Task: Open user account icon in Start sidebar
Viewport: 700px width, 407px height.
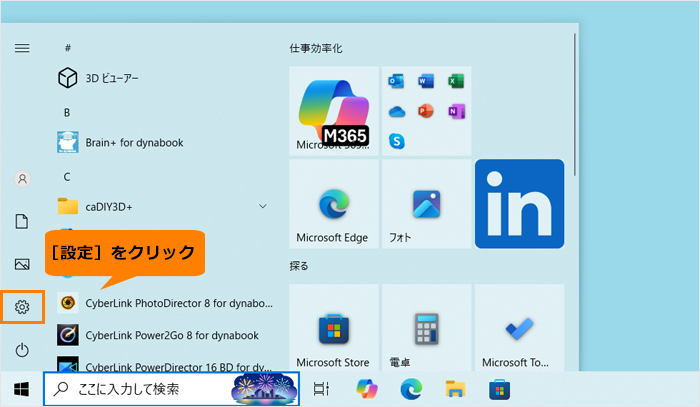Action: 22,179
